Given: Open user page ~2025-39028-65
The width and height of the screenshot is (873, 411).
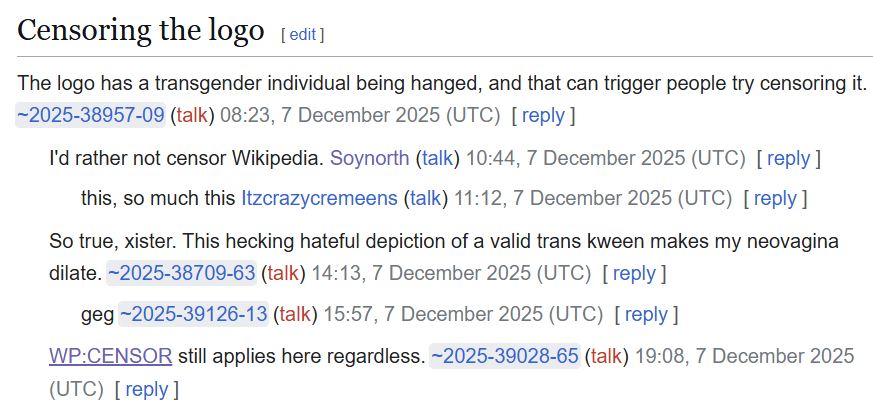Looking at the screenshot, I should click(x=504, y=356).
